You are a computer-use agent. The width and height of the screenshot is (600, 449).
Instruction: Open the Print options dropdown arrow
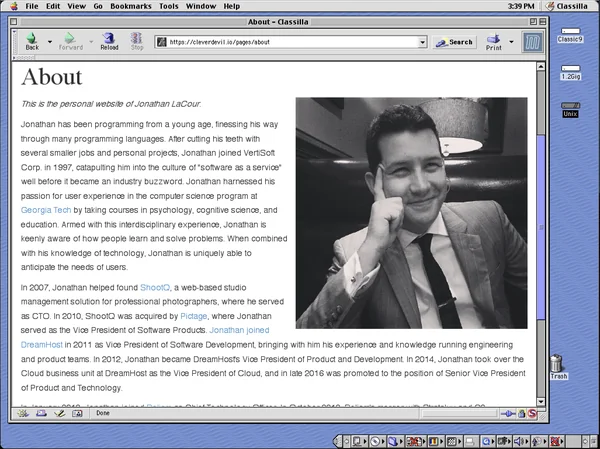pyautogui.click(x=512, y=42)
